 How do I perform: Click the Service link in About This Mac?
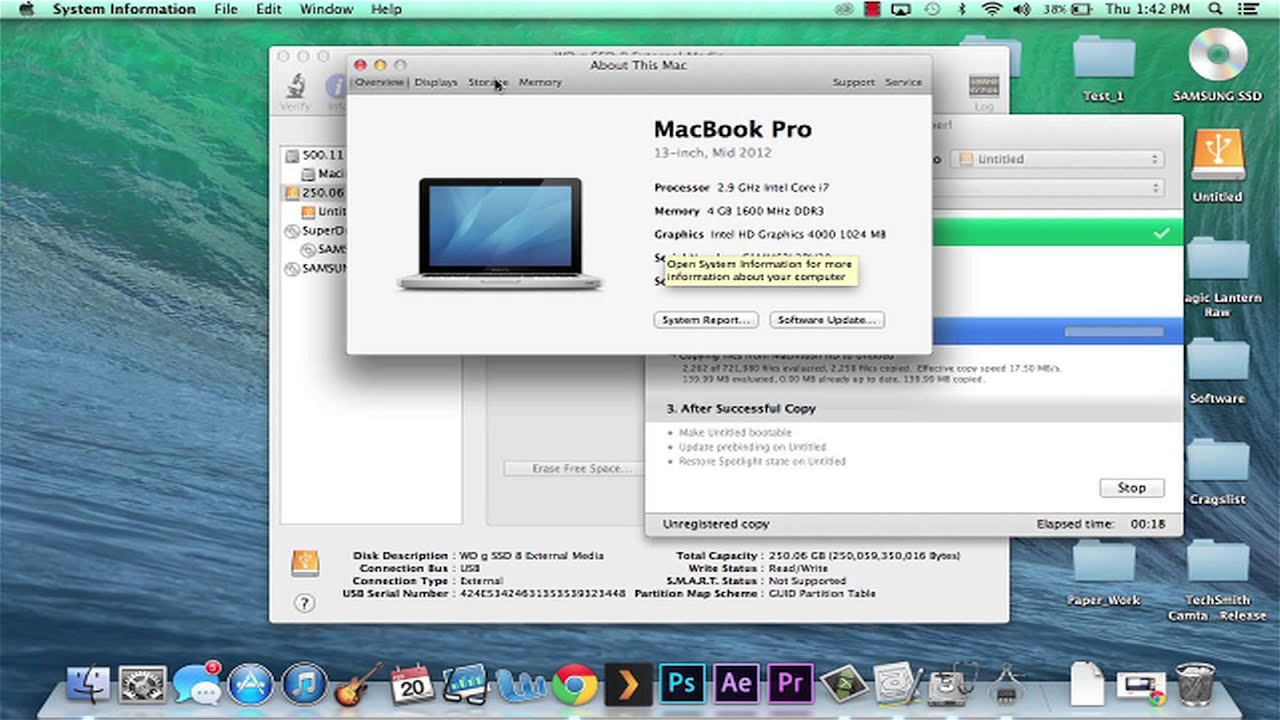903,82
